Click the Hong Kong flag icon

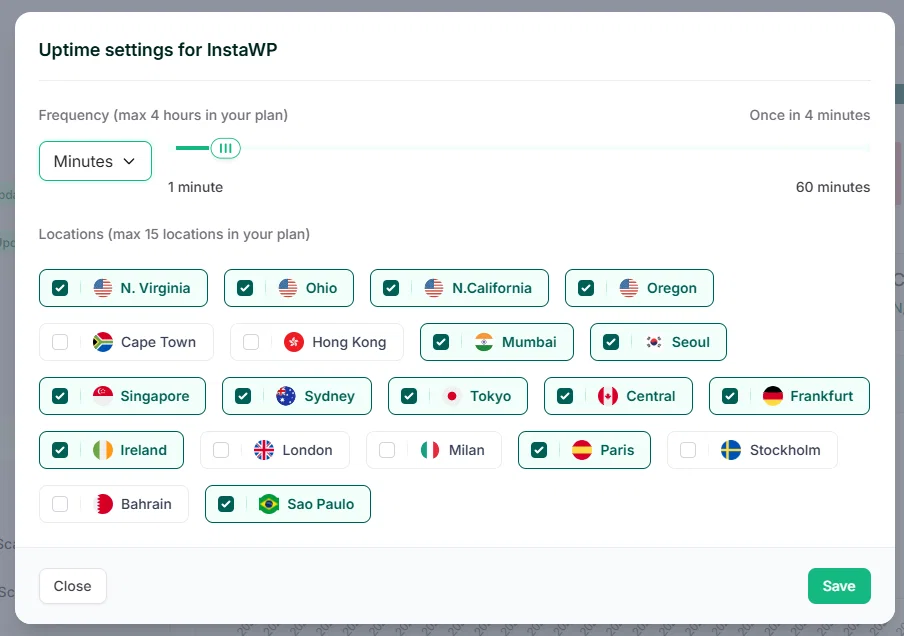coord(294,342)
